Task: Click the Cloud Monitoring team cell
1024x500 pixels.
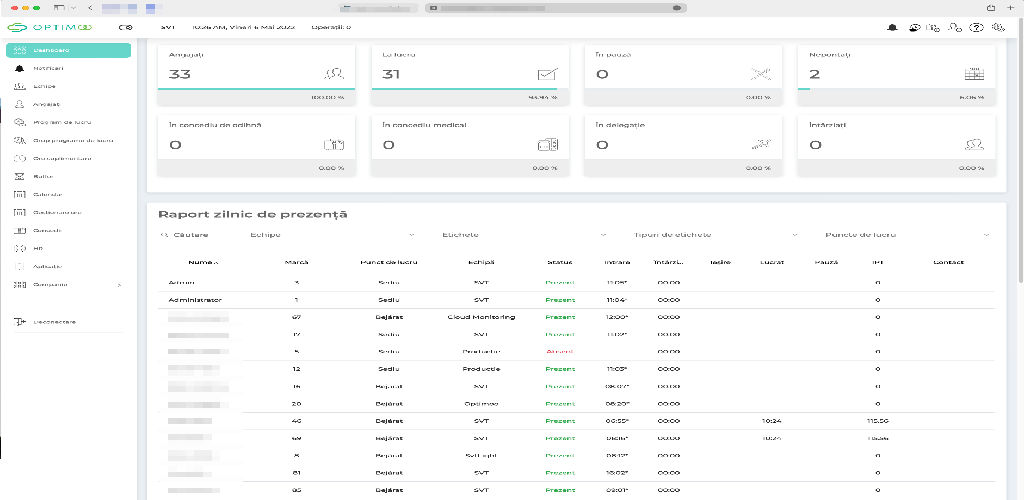Action: 481,317
